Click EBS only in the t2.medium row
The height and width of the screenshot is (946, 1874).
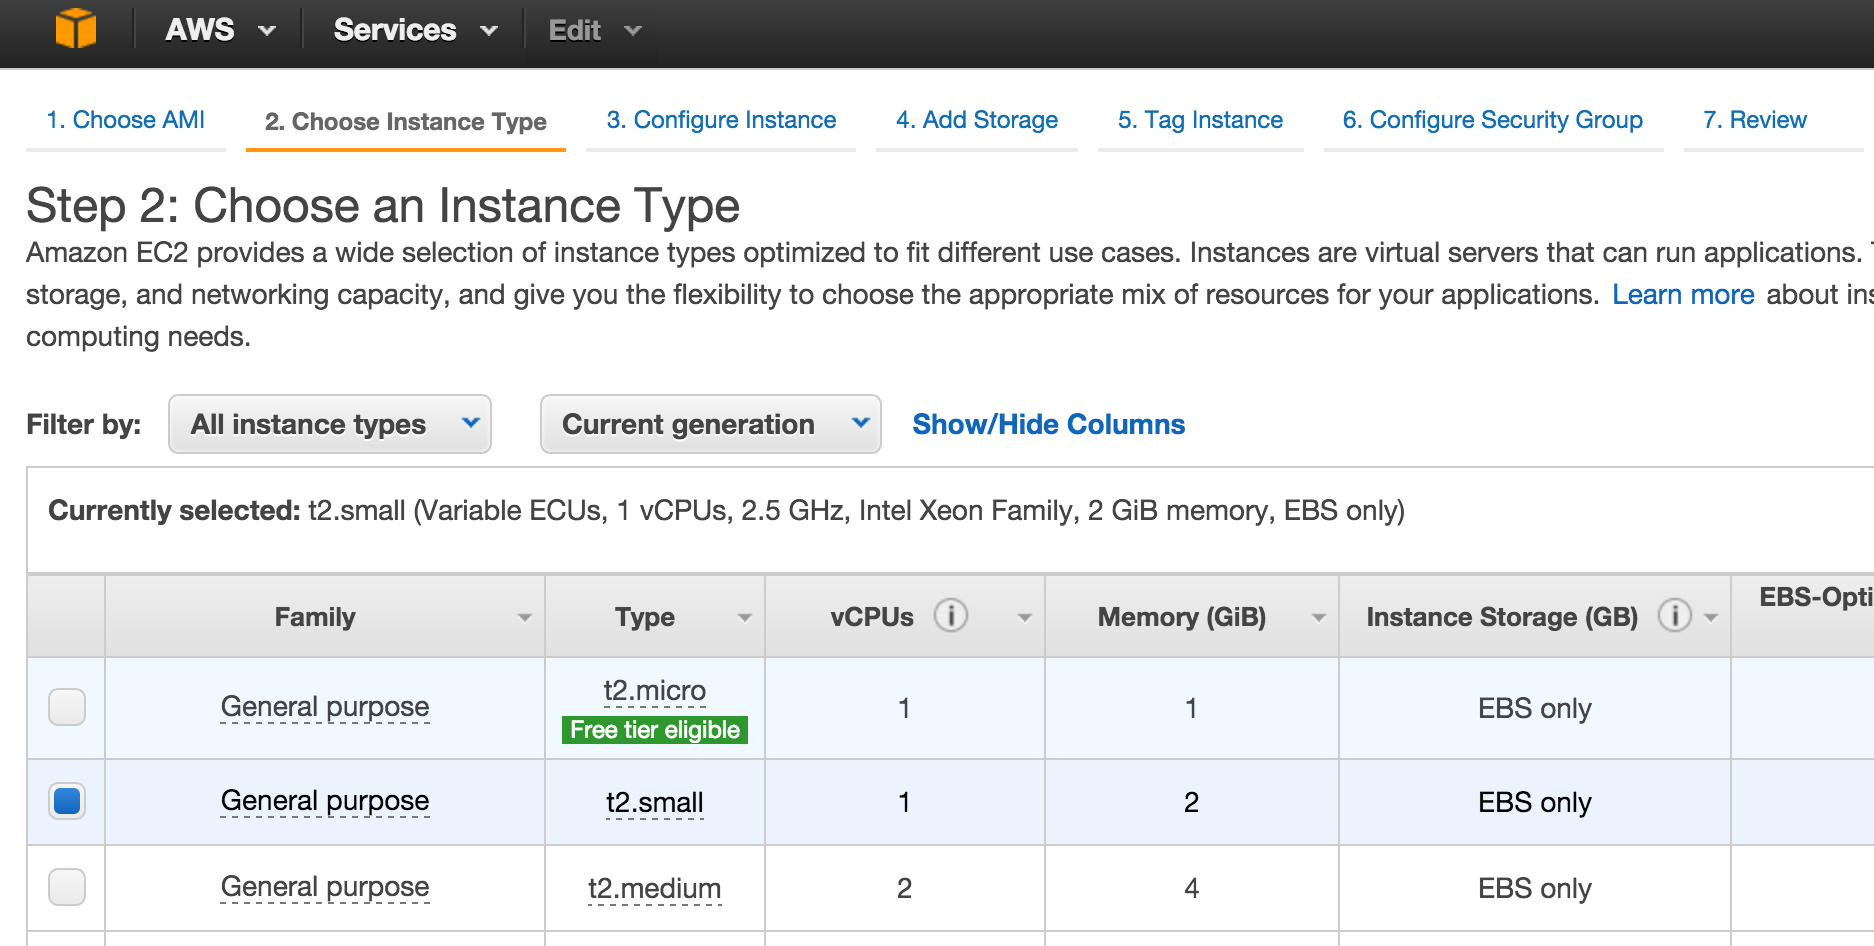[1535, 888]
